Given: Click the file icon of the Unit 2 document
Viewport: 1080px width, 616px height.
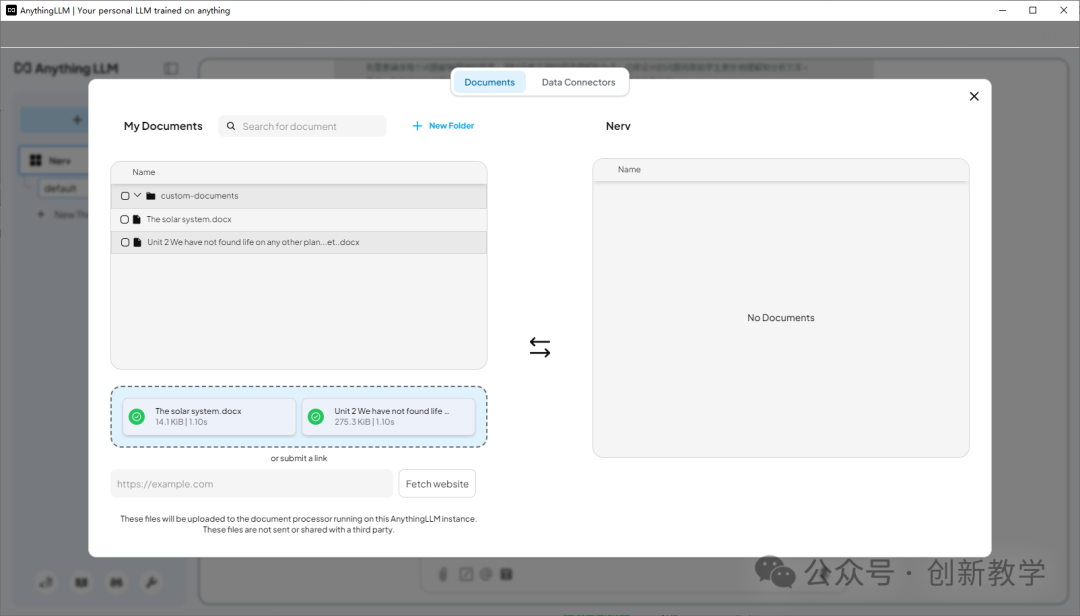Looking at the screenshot, I should [x=137, y=243].
